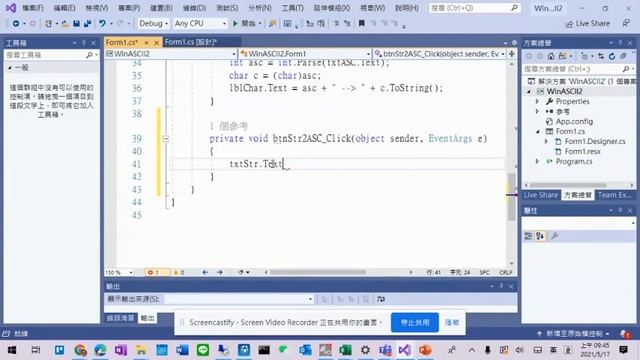Screen dimensions: 640x360
Task: Click the Excel icon in the Windows taskbar
Action: (x=345, y=350)
